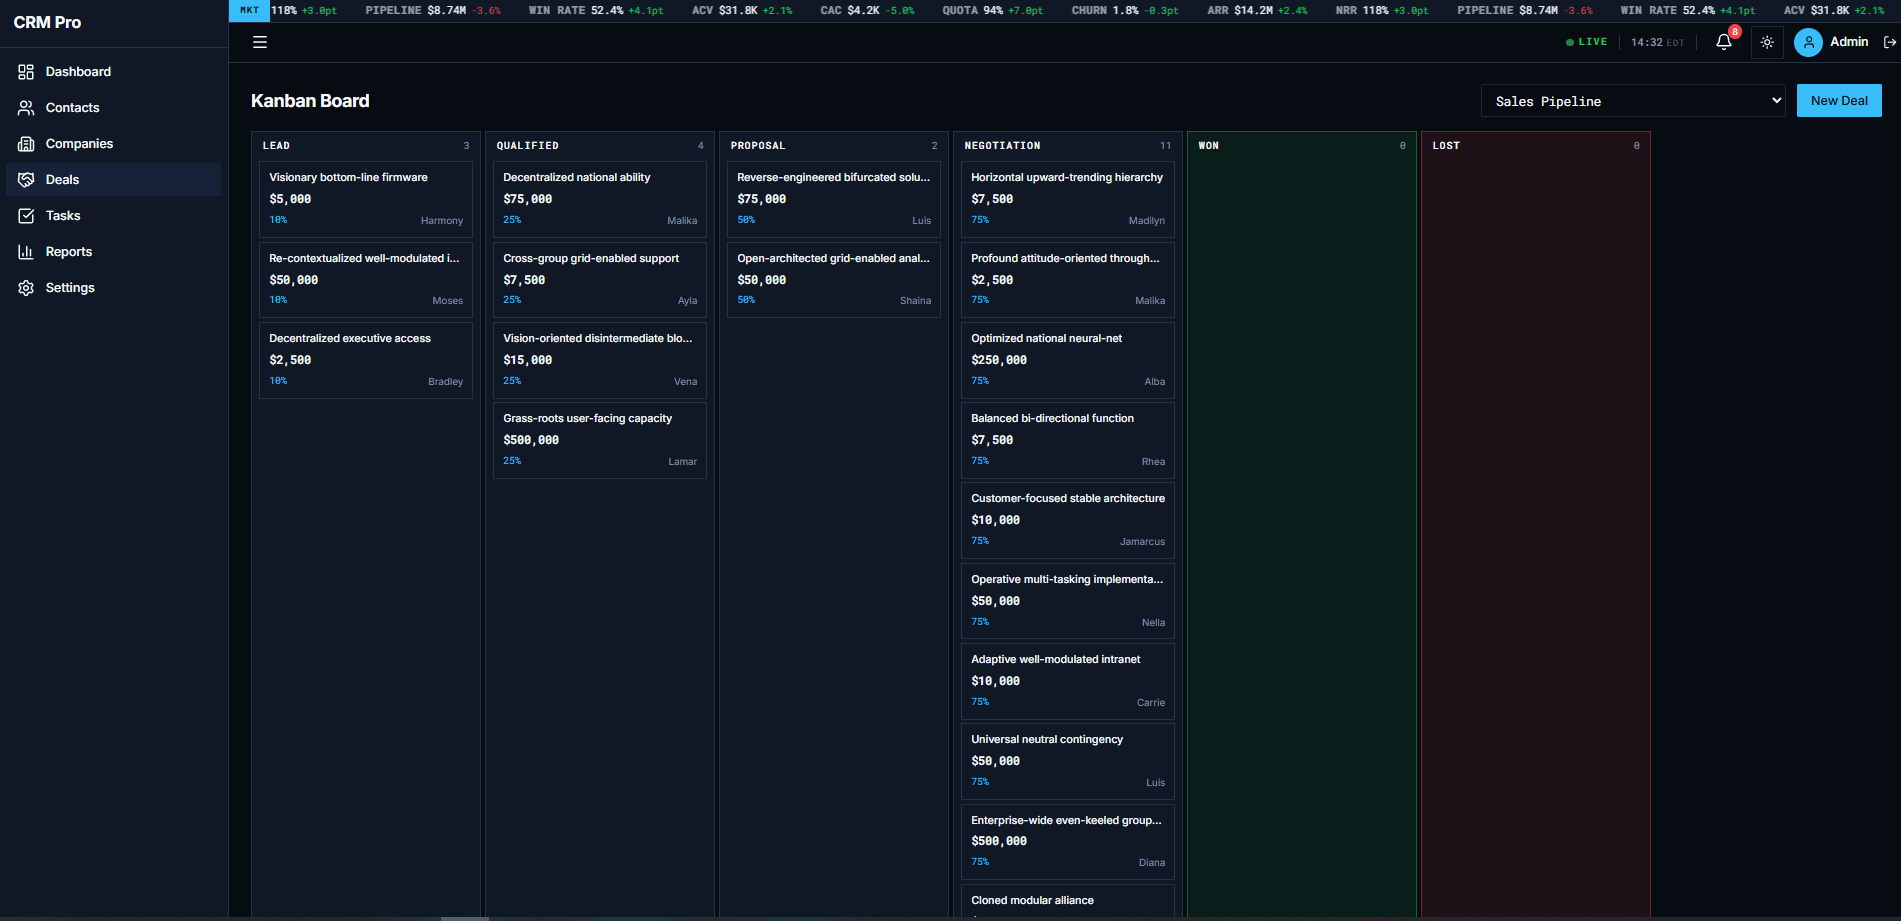This screenshot has height=921, width=1901.
Task: Open Decentralized national ability deal
Action: click(x=600, y=199)
